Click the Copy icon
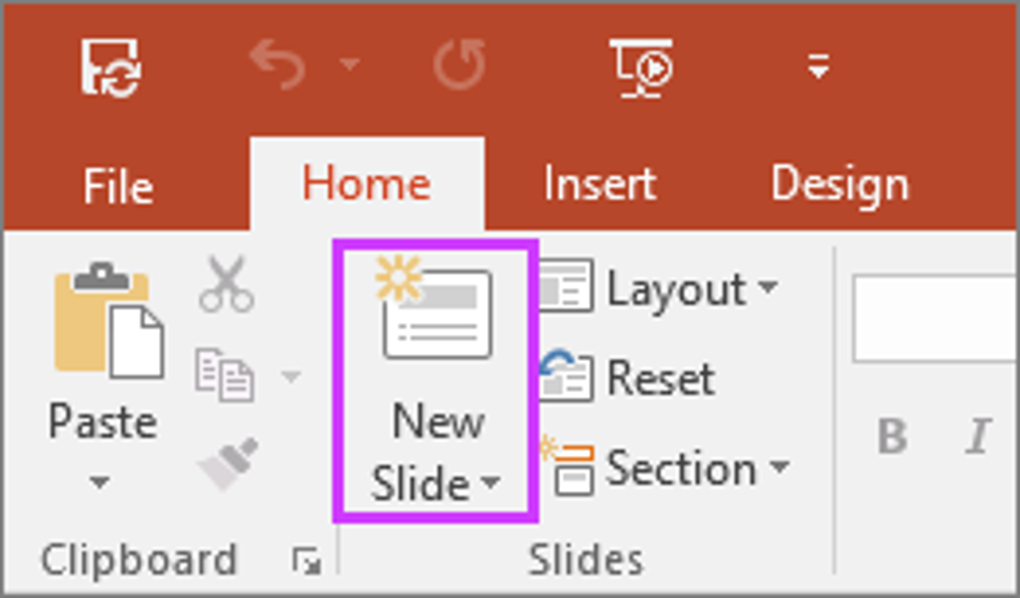1020x598 pixels. [x=225, y=375]
